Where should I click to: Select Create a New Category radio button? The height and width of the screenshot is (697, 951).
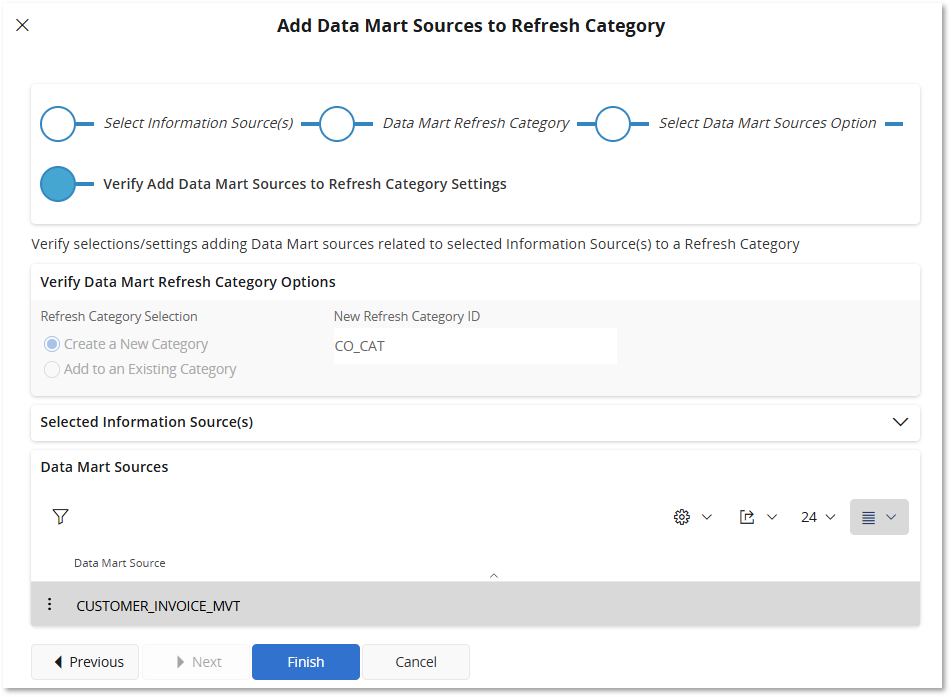point(52,344)
